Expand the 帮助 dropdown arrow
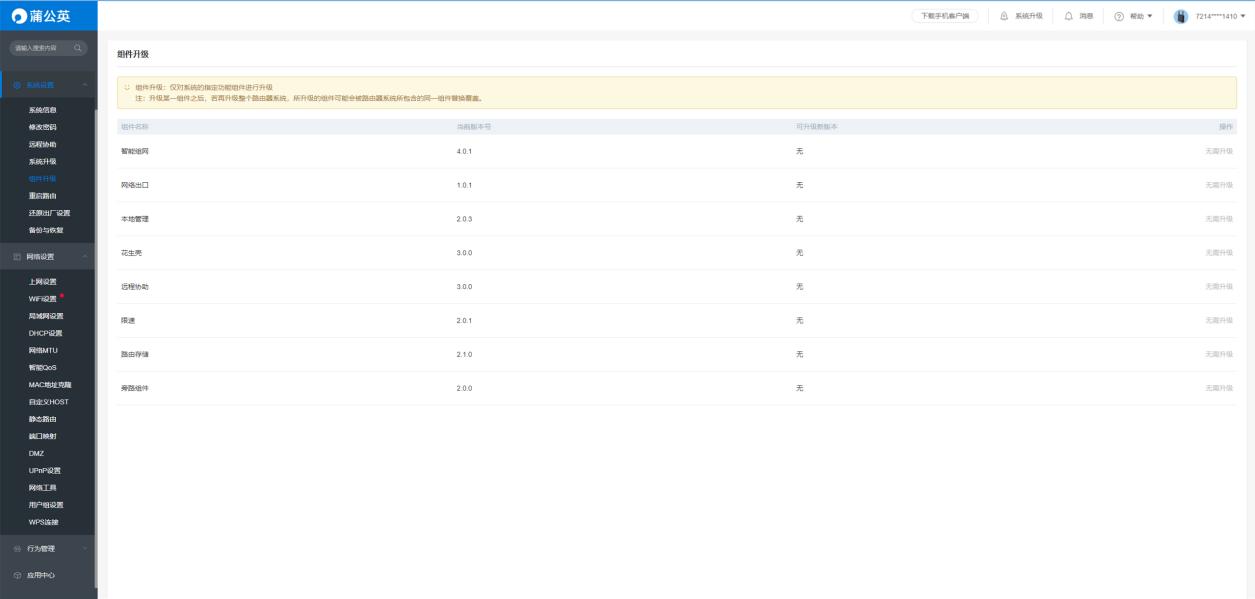Image resolution: width=1255 pixels, height=599 pixels. click(1150, 16)
